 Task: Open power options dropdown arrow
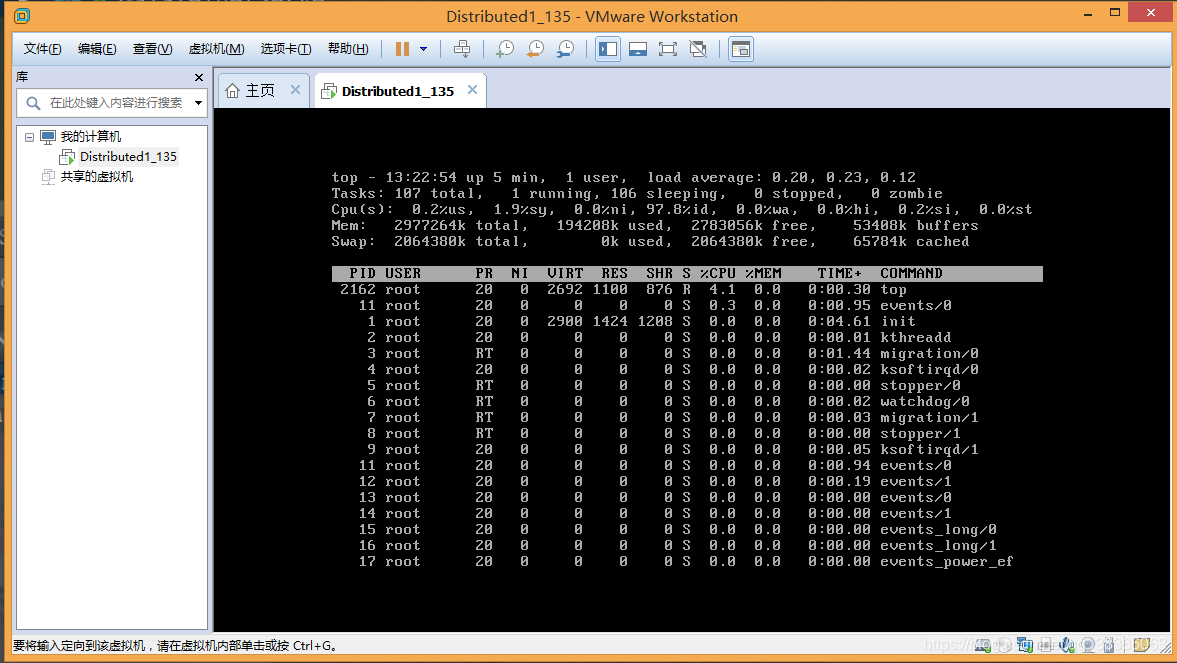coord(423,49)
